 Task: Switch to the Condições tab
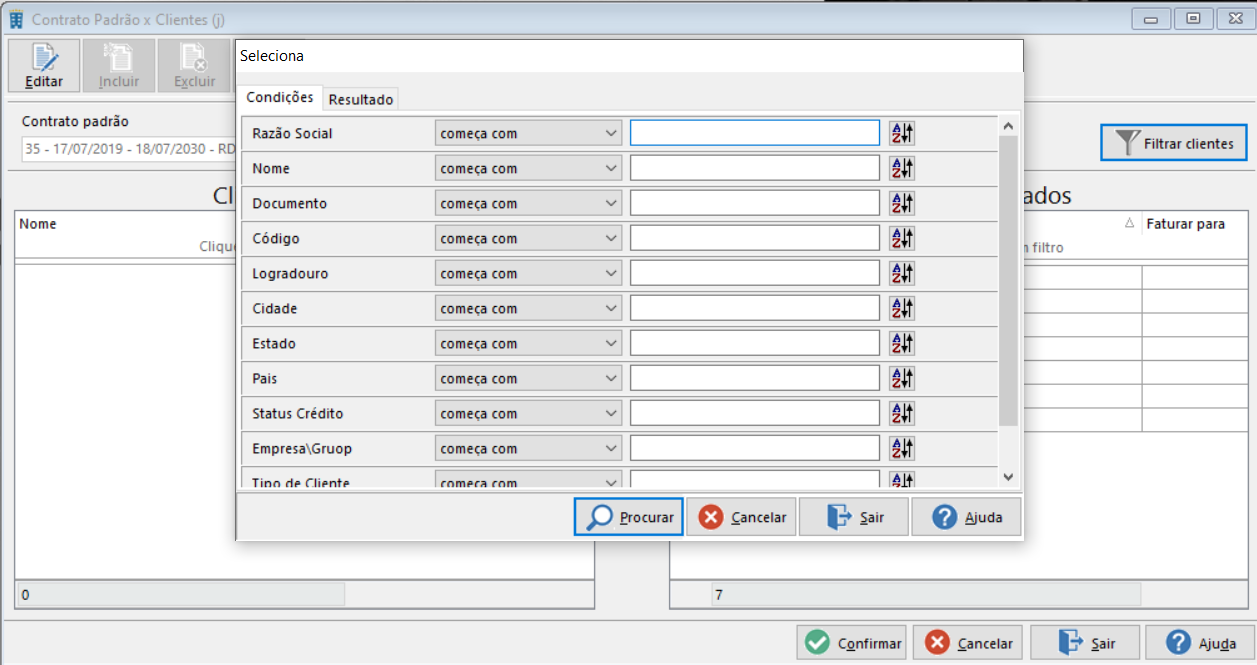coord(280,98)
